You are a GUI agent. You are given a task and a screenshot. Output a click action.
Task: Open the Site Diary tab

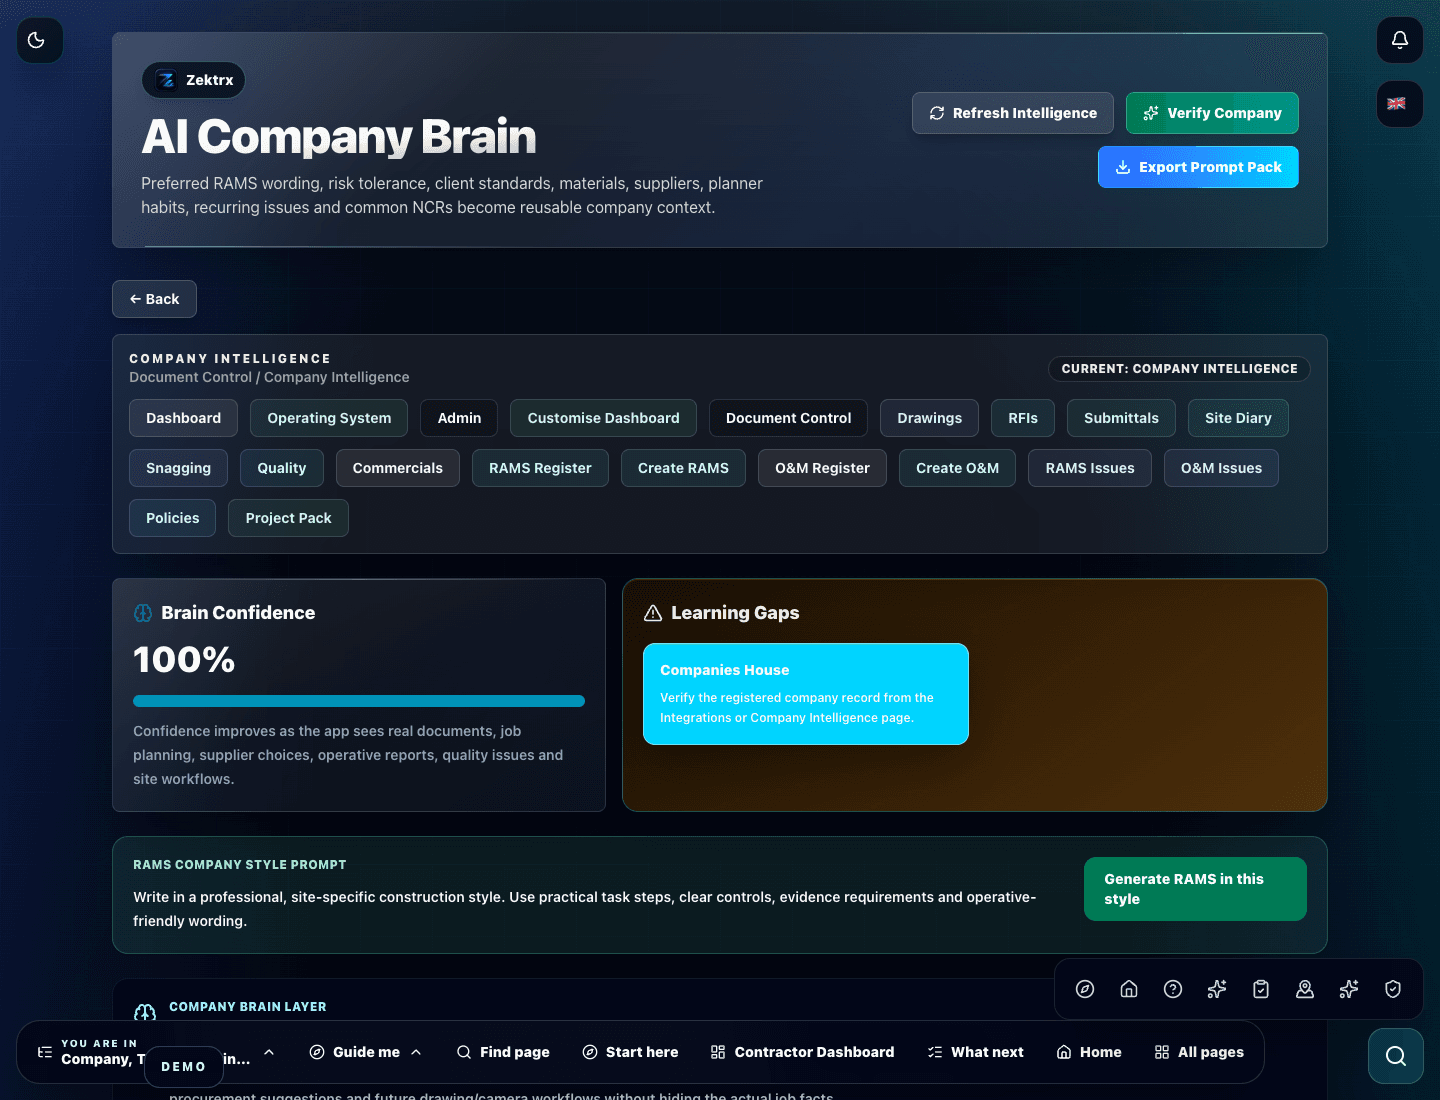1238,418
